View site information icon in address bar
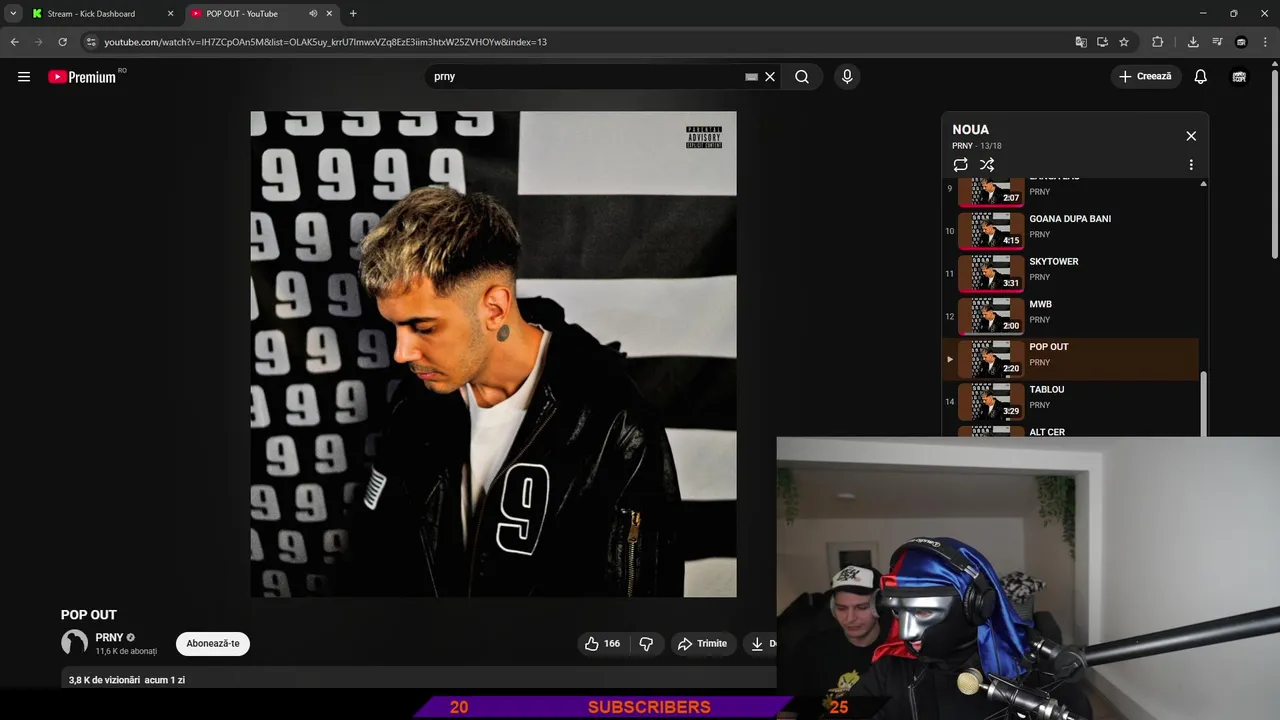This screenshot has height=720, width=1280. pos(91,42)
